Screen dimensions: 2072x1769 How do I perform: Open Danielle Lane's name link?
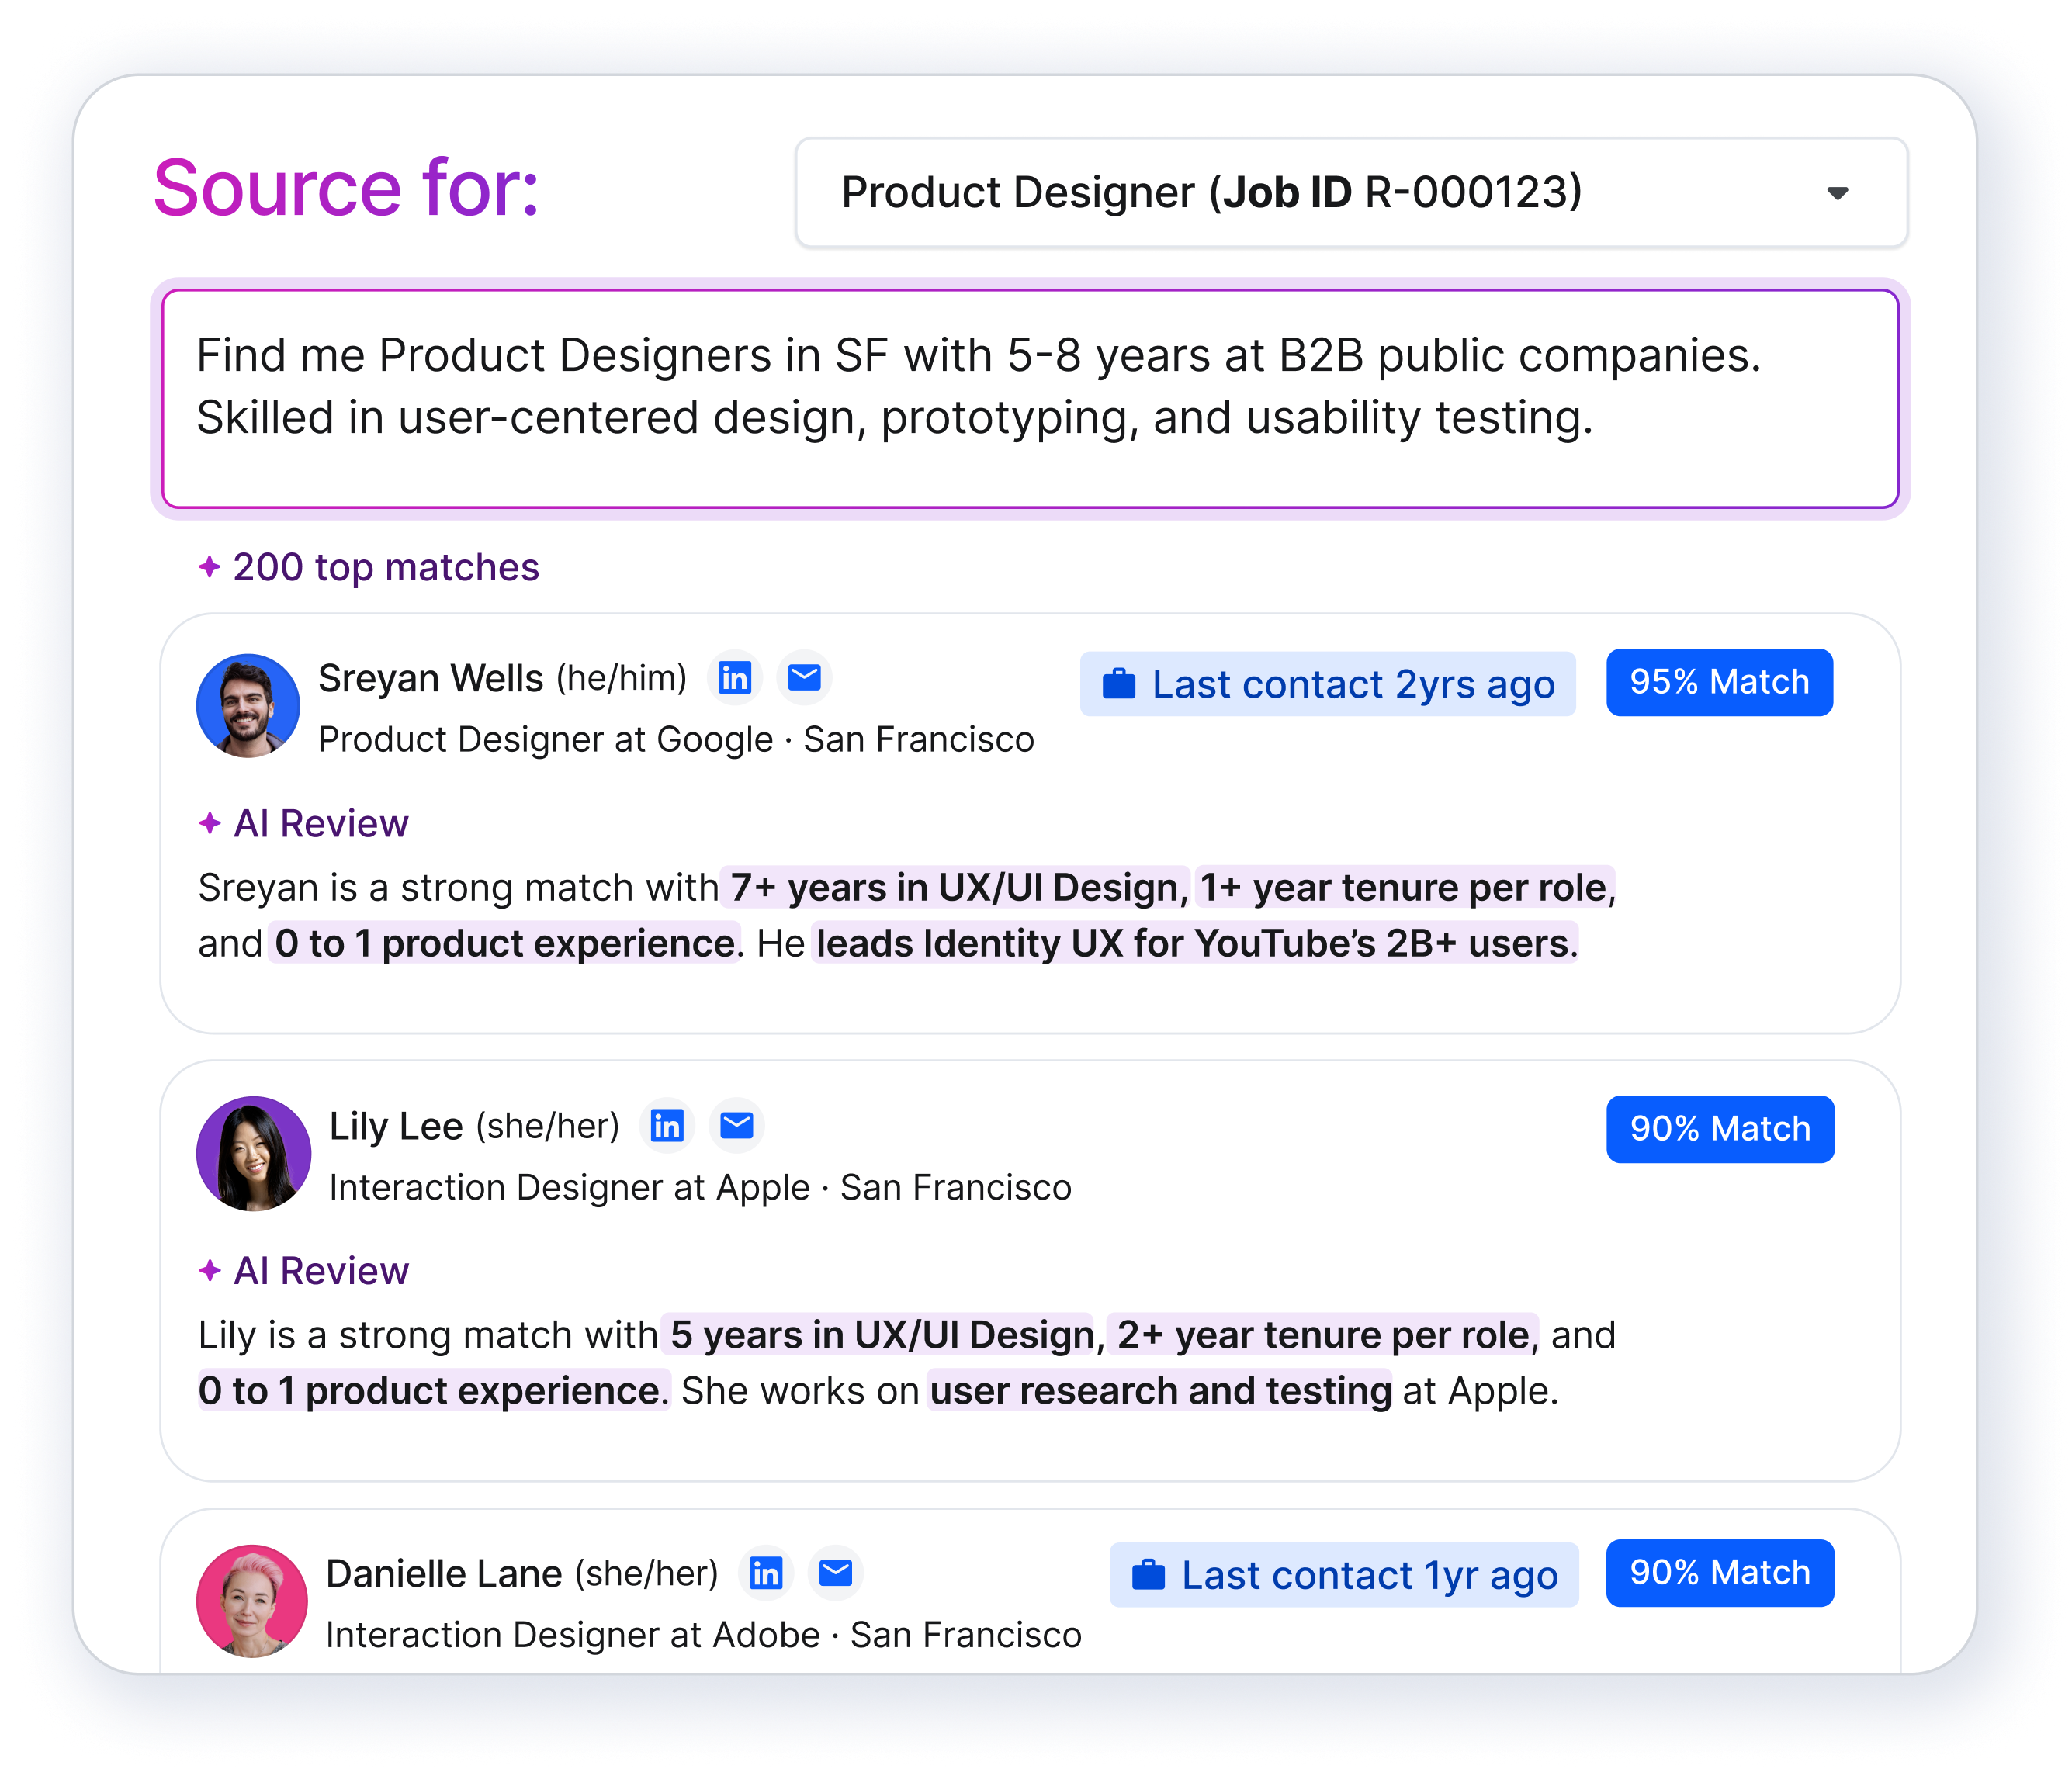(444, 1574)
